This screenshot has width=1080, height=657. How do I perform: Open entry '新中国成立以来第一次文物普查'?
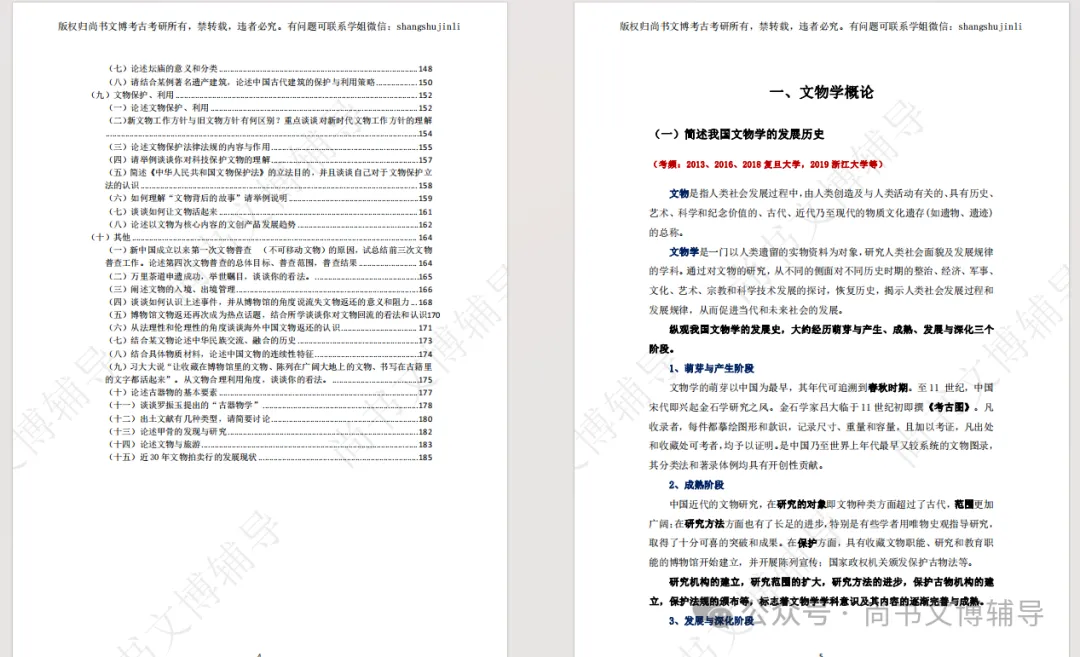pyautogui.click(x=269, y=256)
